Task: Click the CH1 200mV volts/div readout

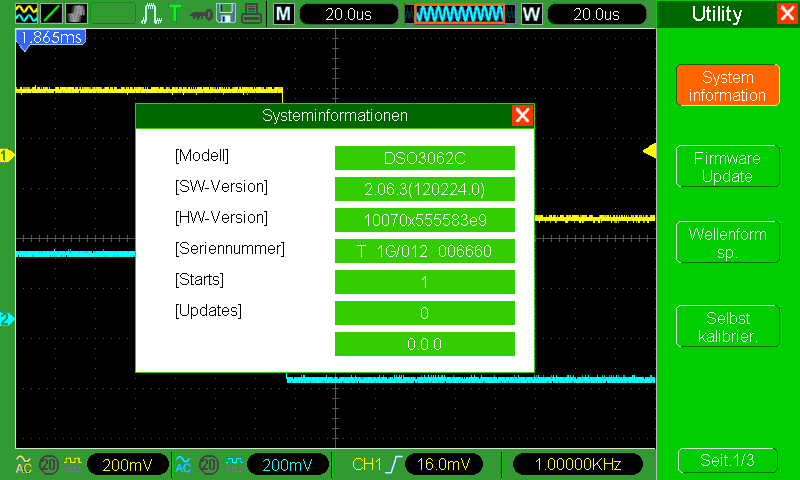Action: pyautogui.click(x=128, y=465)
